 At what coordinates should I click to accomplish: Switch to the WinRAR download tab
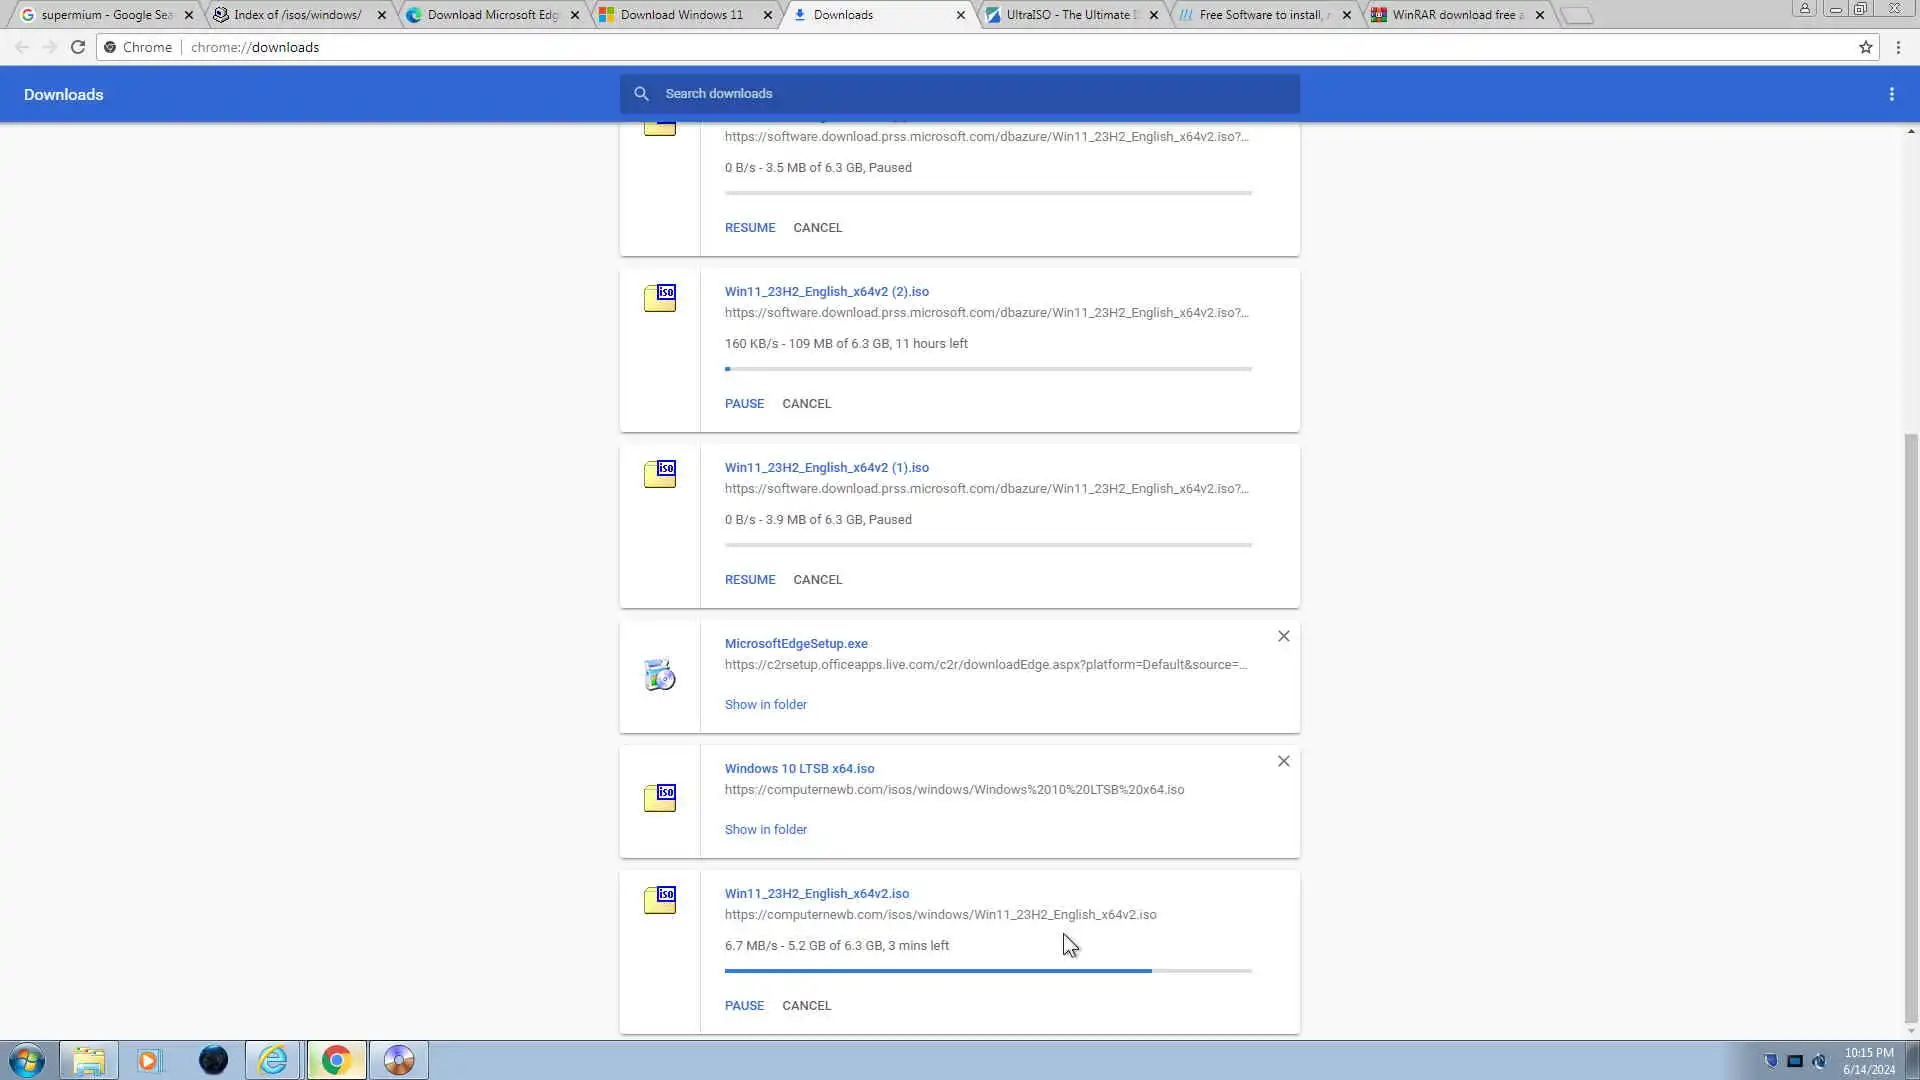(1457, 15)
